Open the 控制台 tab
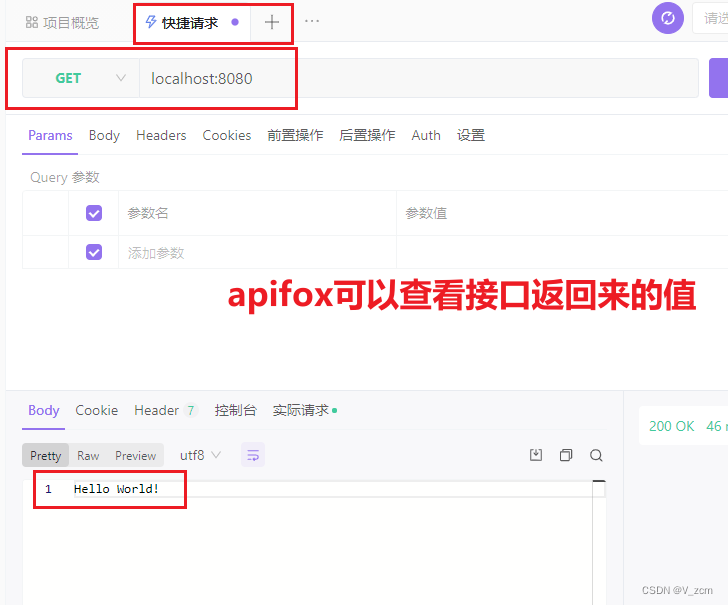This screenshot has height=605, width=728. point(235,410)
